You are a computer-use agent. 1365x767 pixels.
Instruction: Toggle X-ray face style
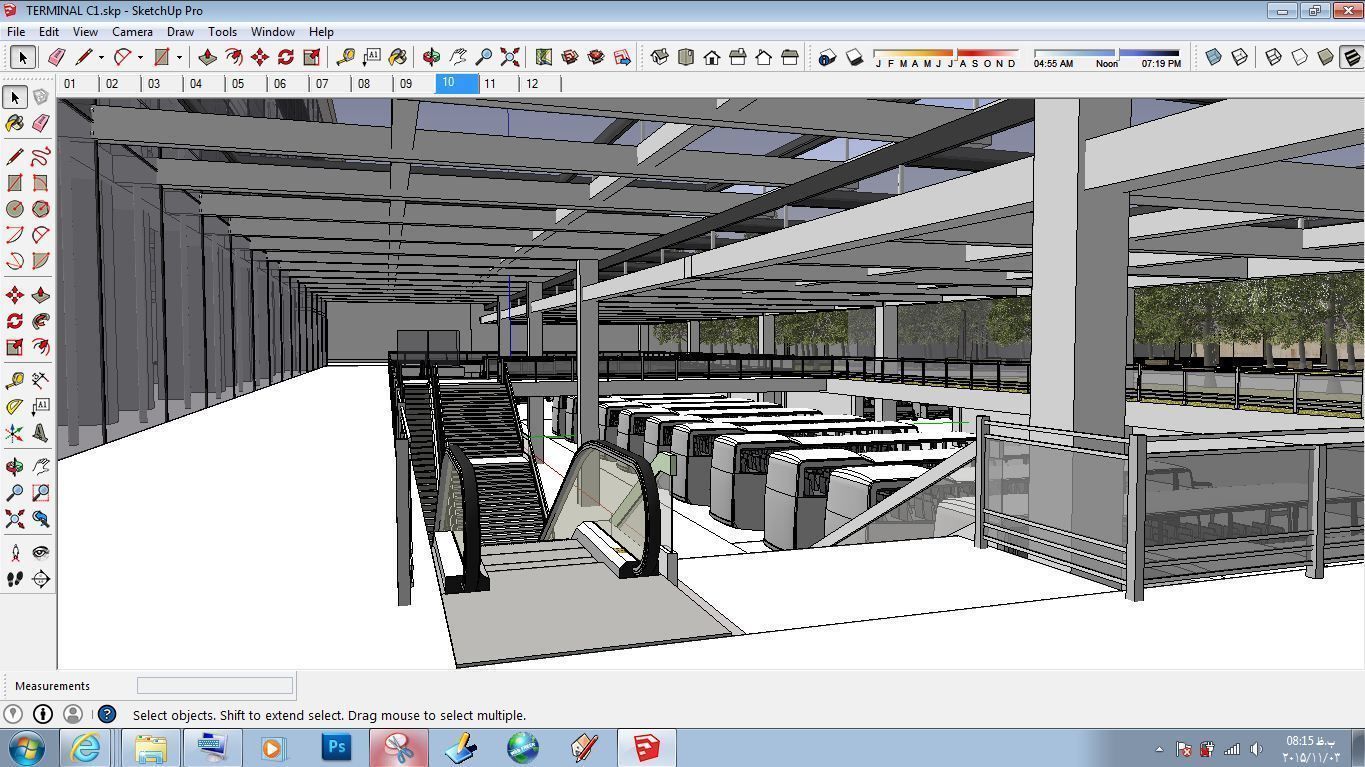click(x=1214, y=58)
